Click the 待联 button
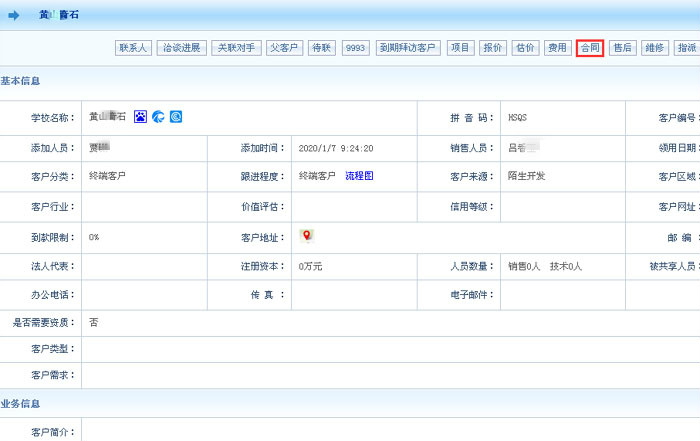Image resolution: width=700 pixels, height=441 pixels. tap(321, 48)
